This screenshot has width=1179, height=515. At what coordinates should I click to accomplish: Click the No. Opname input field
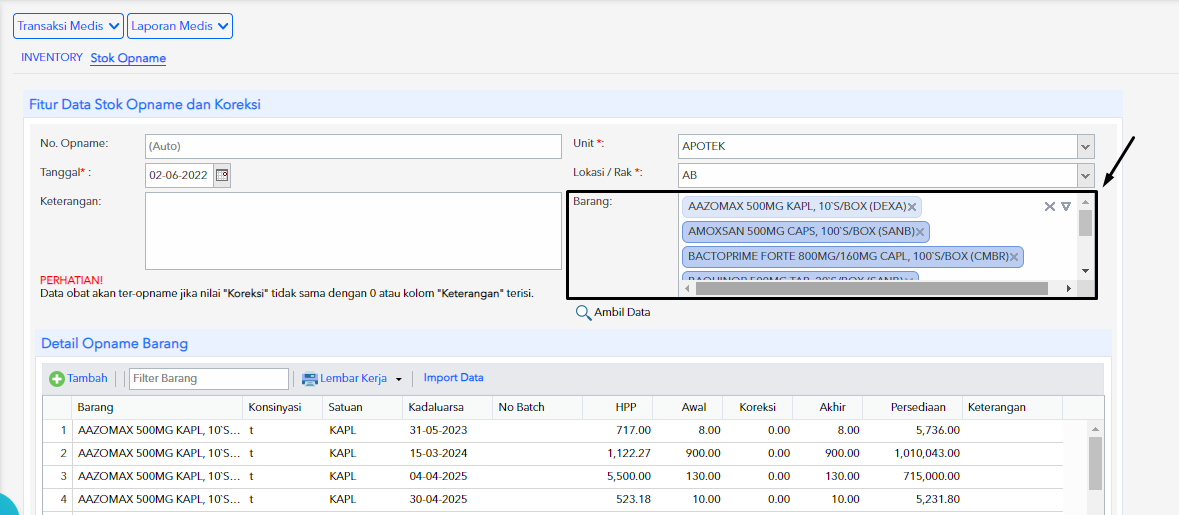pos(353,146)
